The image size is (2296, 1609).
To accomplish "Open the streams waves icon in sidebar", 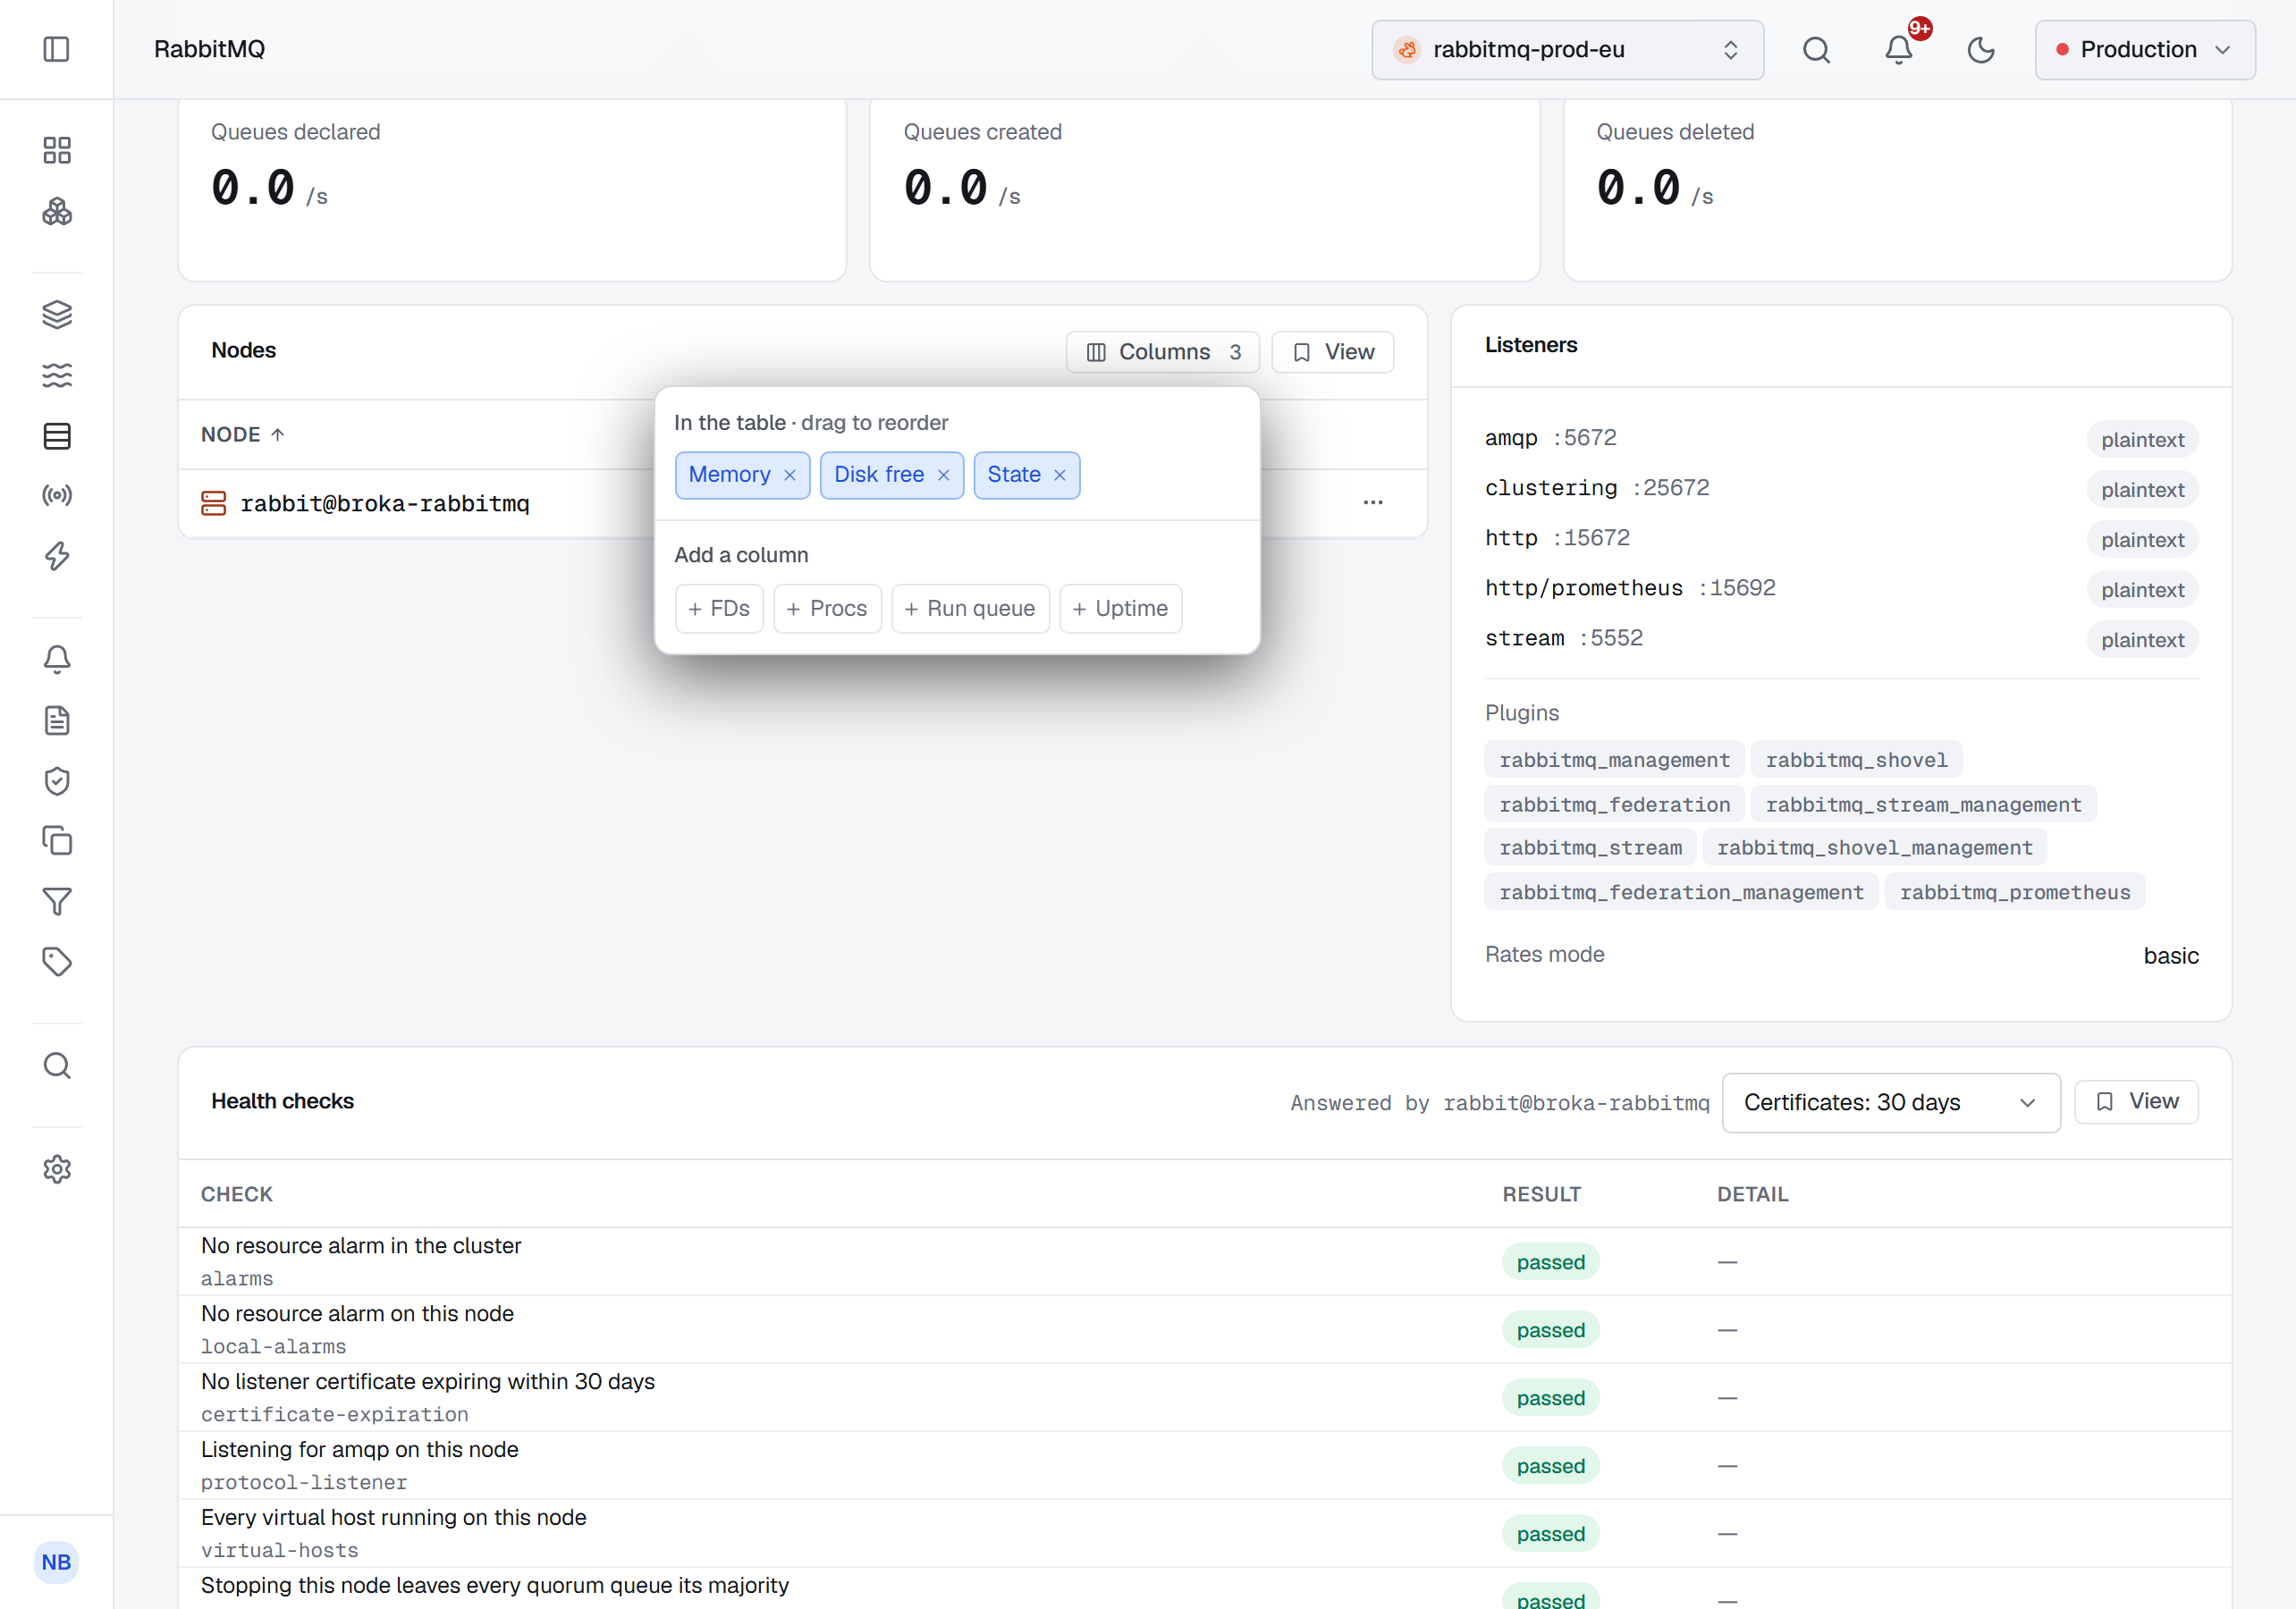I will click(57, 375).
